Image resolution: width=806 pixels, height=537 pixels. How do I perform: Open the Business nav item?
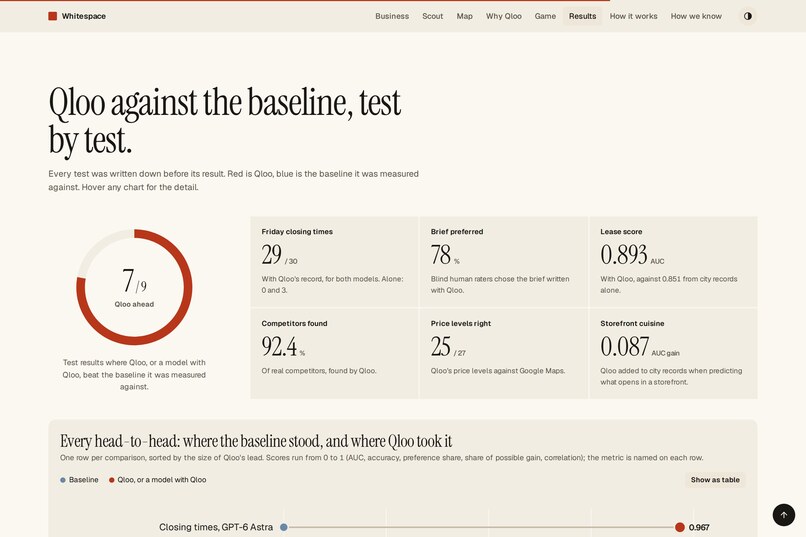tap(392, 16)
